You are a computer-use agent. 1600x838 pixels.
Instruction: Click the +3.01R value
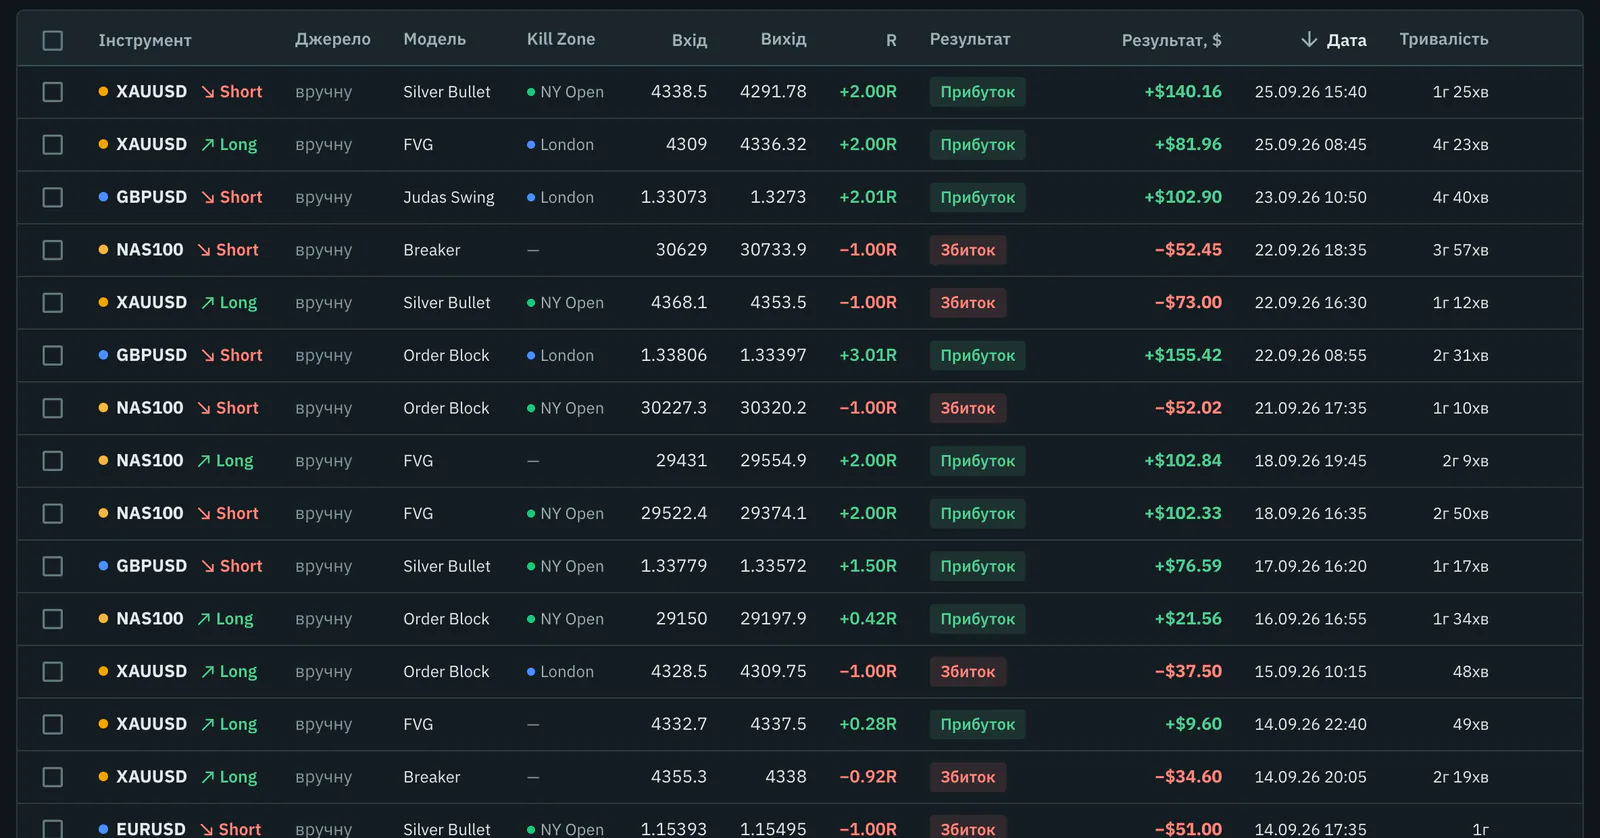[868, 355]
